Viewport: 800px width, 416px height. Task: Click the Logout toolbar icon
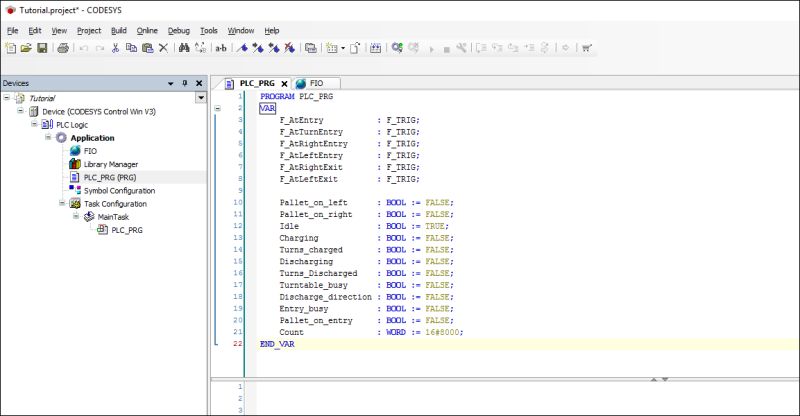click(413, 48)
